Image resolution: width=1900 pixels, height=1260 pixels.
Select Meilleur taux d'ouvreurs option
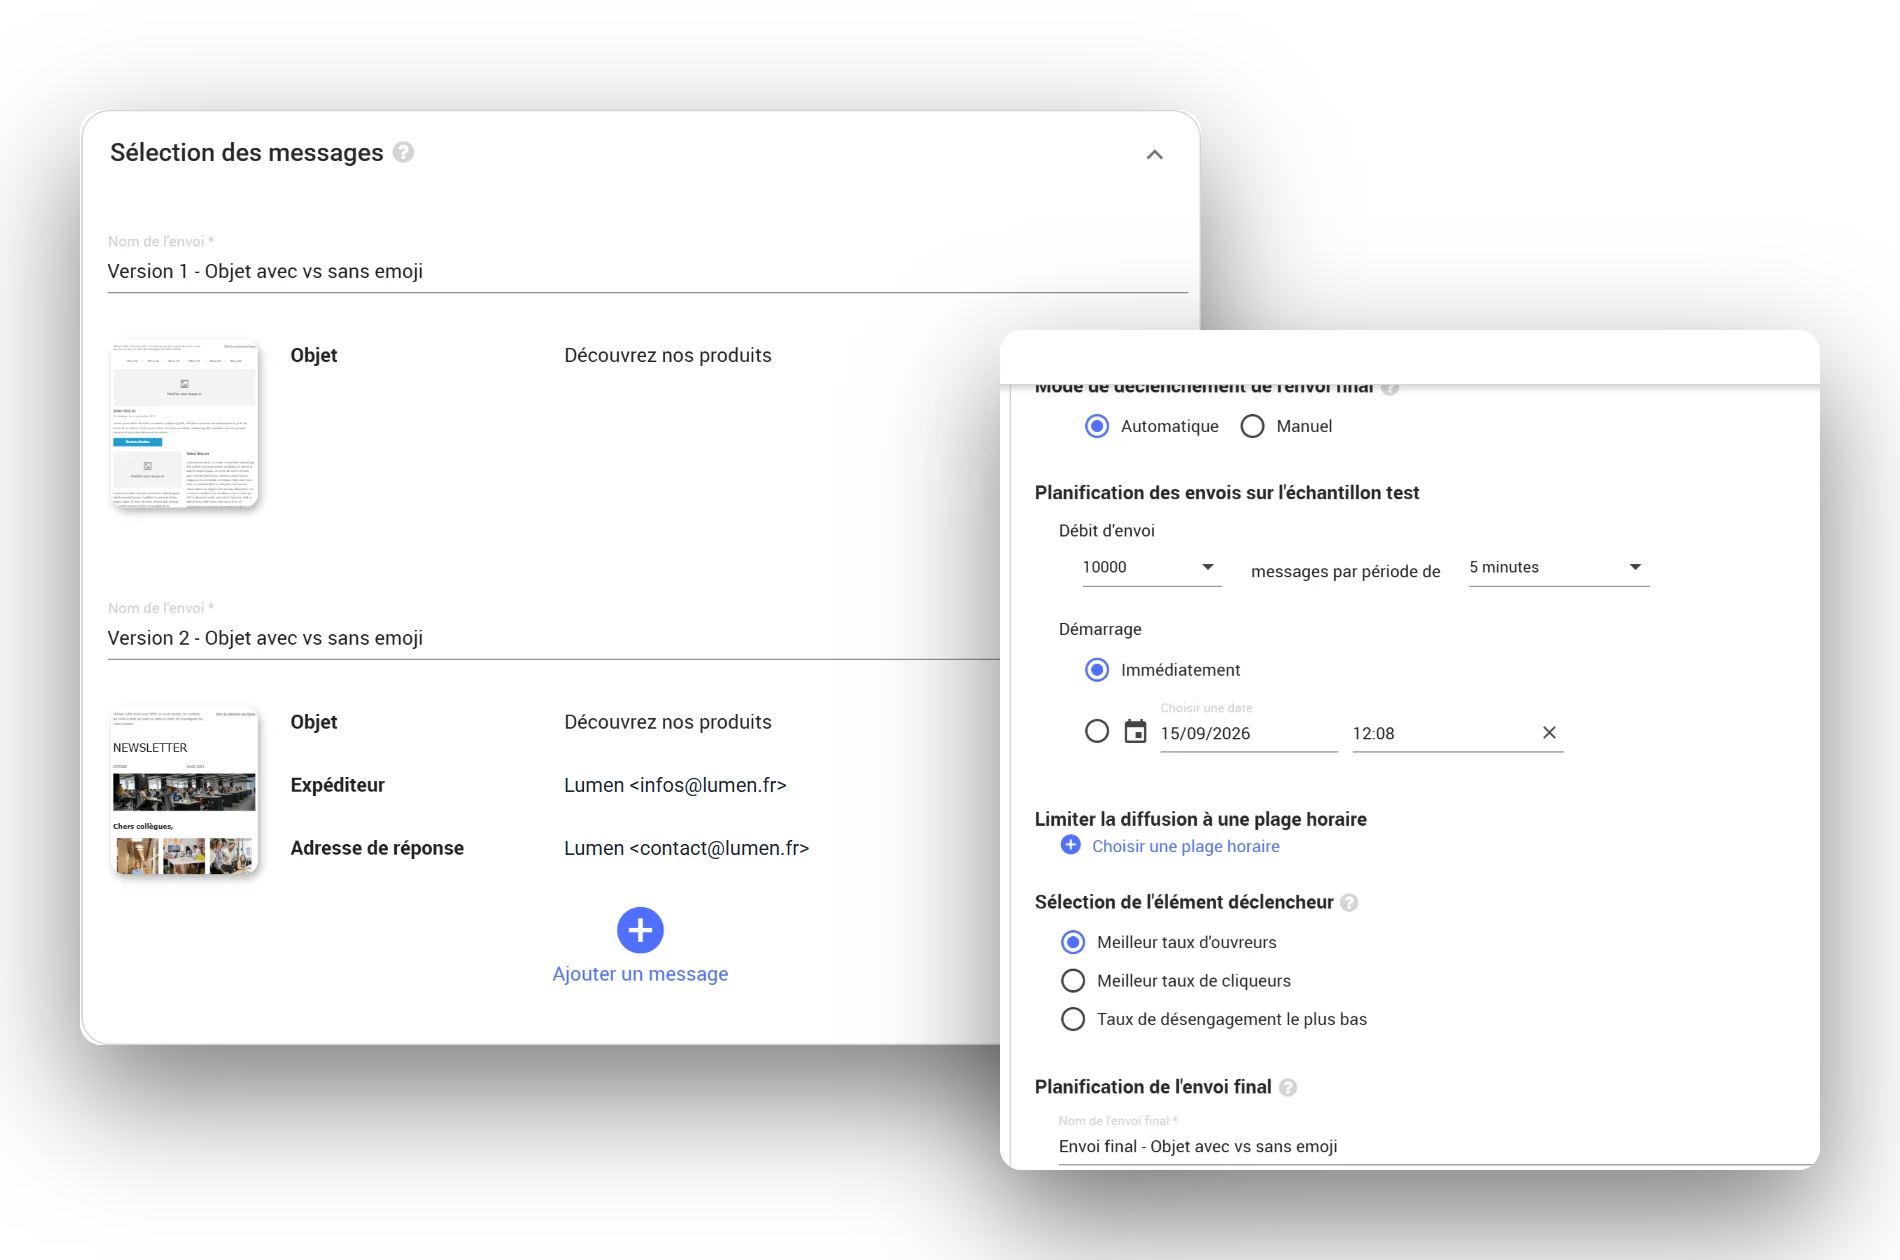click(x=1073, y=942)
